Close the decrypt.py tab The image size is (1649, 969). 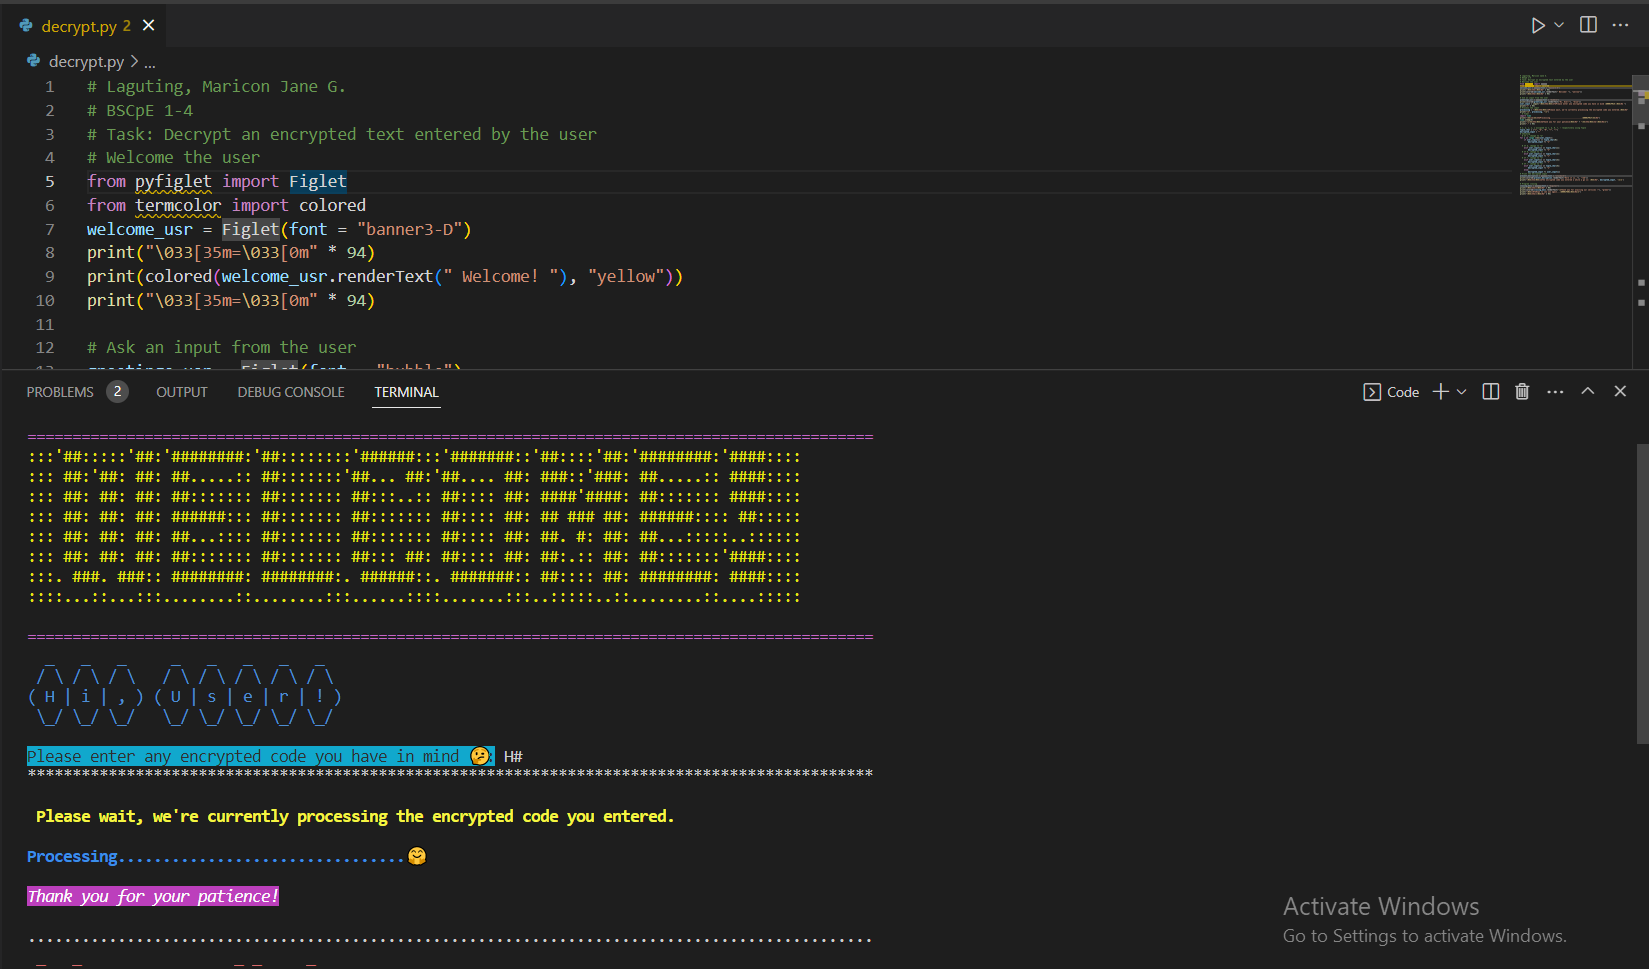149,25
